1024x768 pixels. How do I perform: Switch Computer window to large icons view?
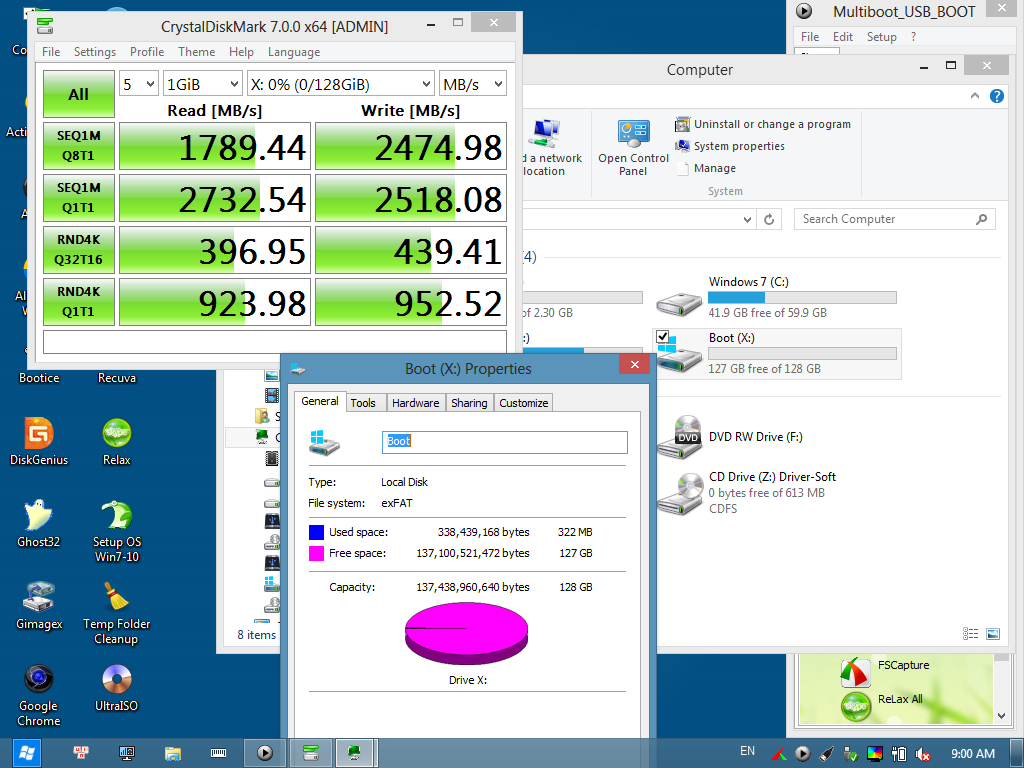pos(993,633)
